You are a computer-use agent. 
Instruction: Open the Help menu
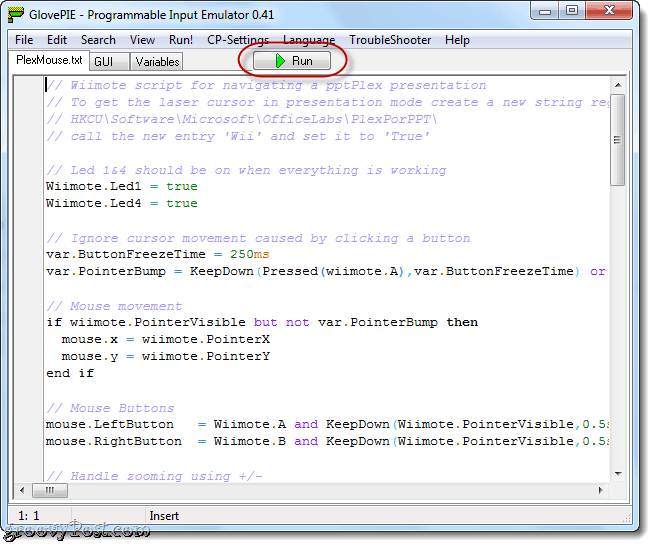[x=457, y=40]
